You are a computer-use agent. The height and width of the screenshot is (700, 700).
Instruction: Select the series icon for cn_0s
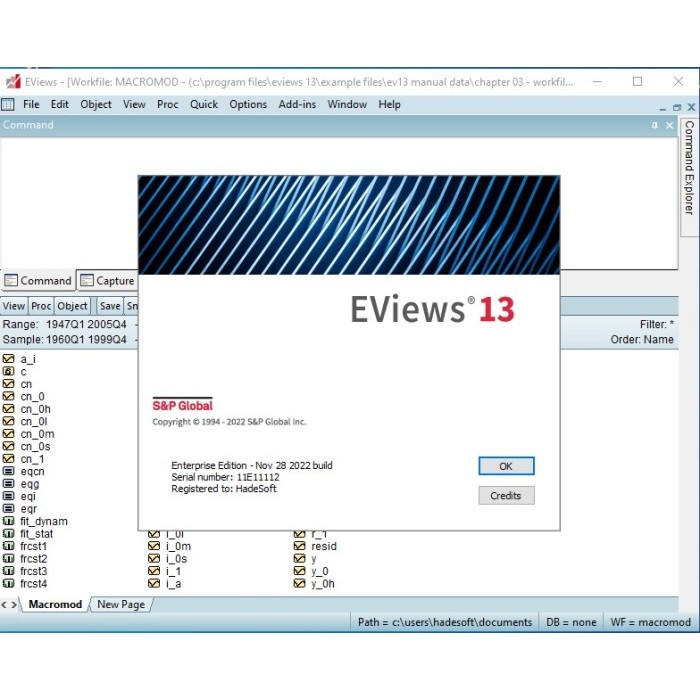click(x=8, y=446)
